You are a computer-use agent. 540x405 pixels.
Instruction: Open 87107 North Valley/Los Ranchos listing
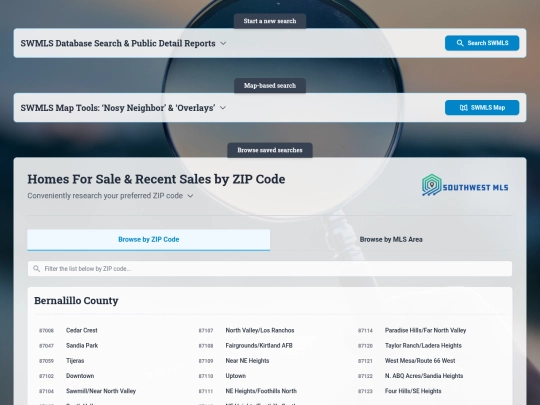pyautogui.click(x=246, y=331)
